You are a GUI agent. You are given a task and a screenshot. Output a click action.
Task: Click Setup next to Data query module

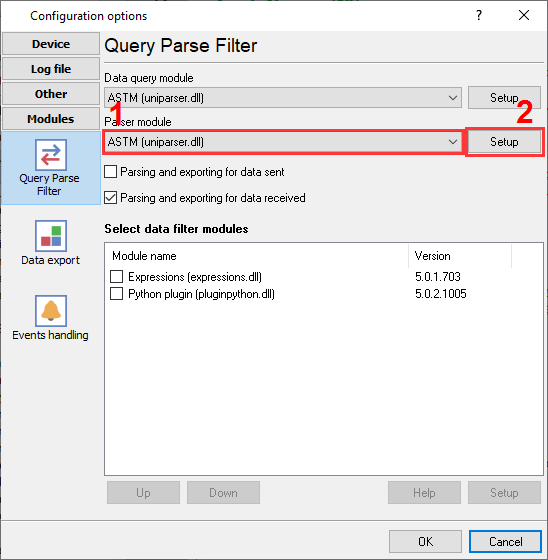[504, 98]
